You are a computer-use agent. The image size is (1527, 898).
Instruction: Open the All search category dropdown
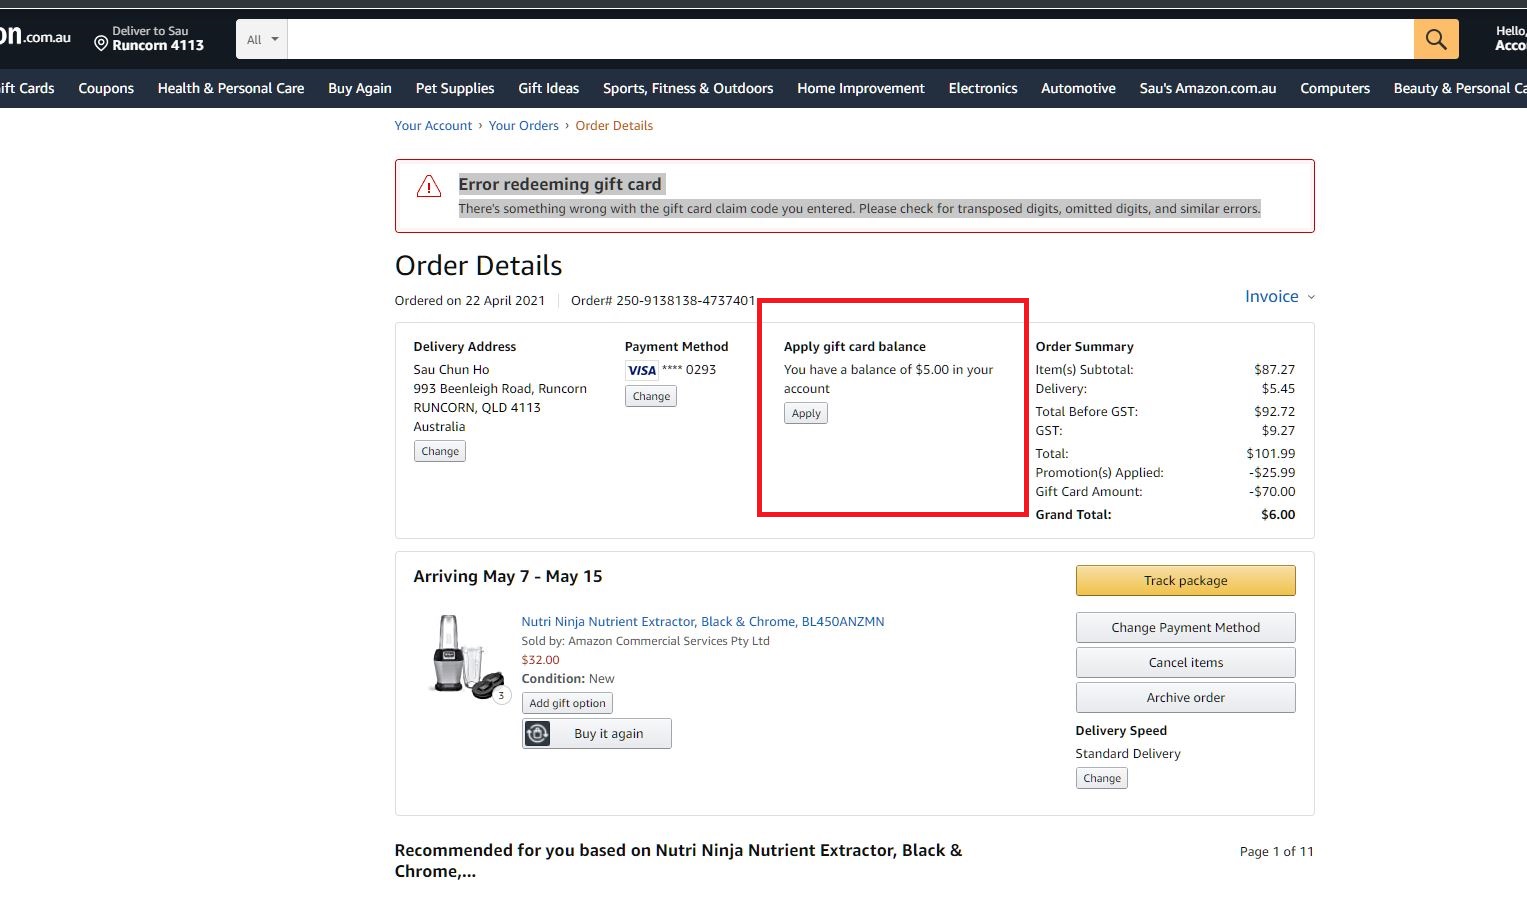click(x=262, y=39)
